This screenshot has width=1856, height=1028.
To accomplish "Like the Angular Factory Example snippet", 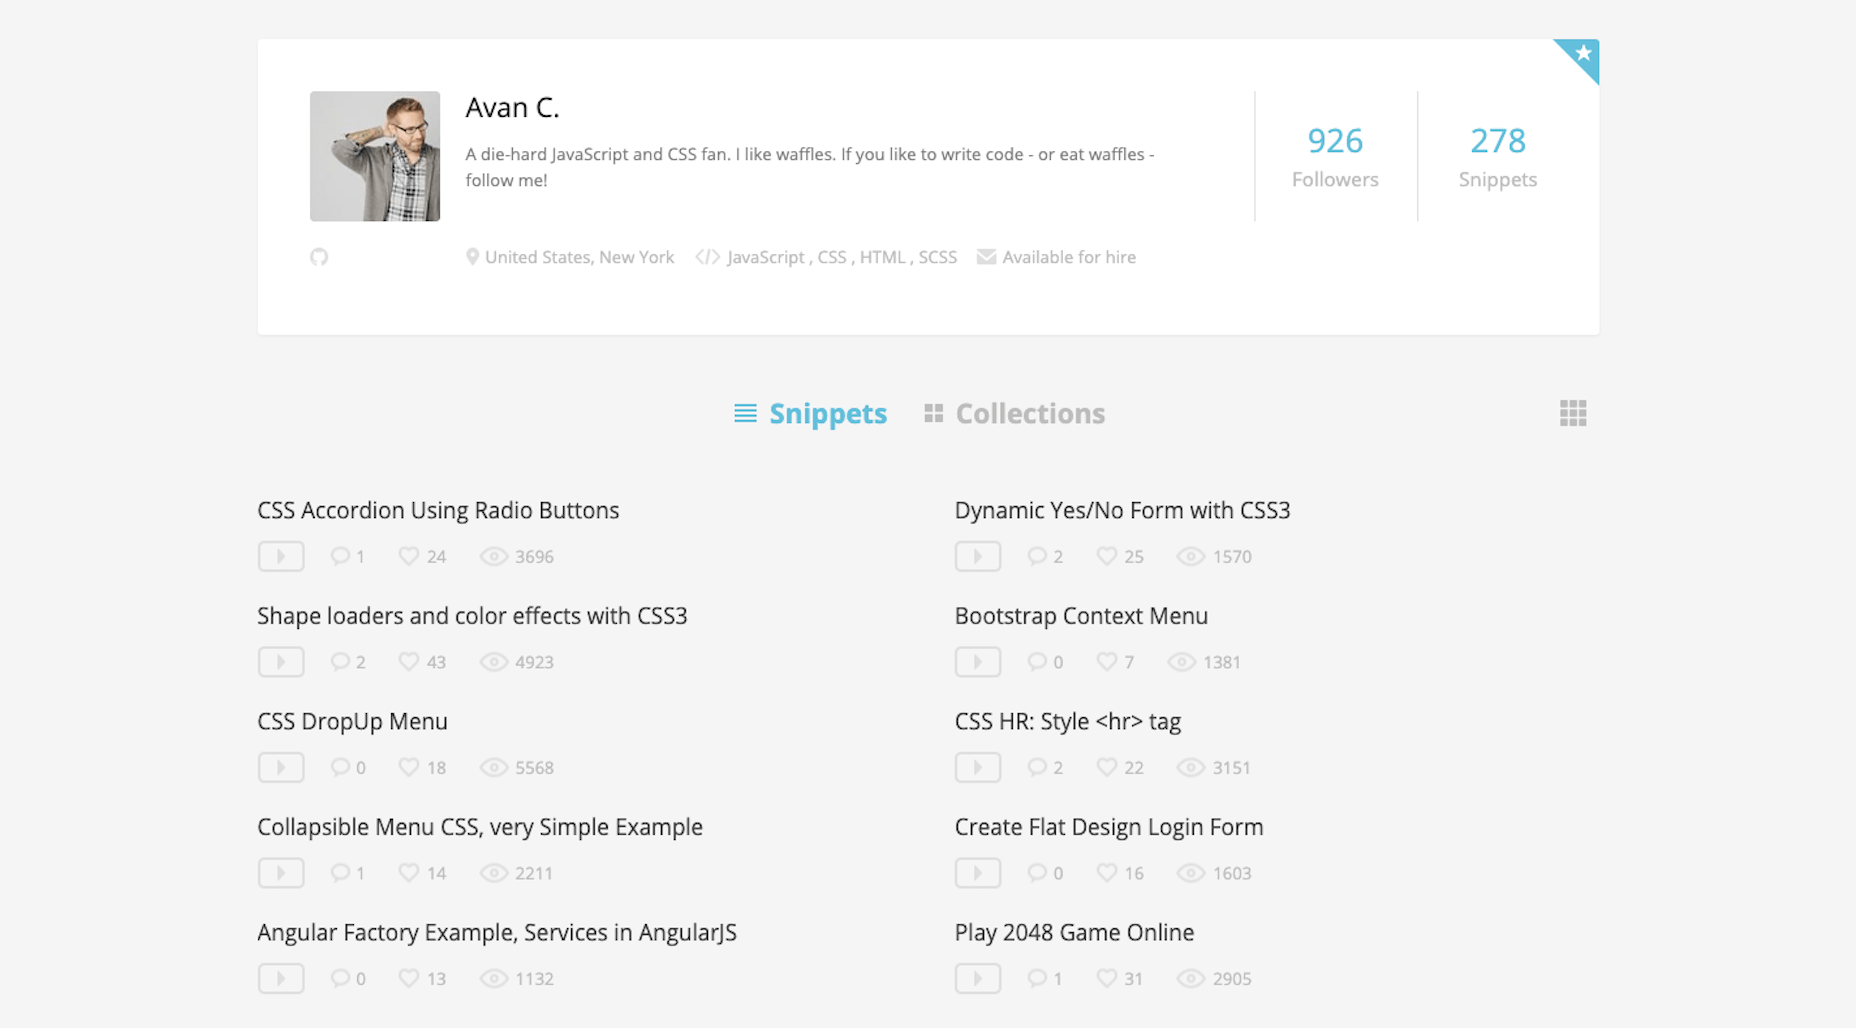I will coord(408,978).
